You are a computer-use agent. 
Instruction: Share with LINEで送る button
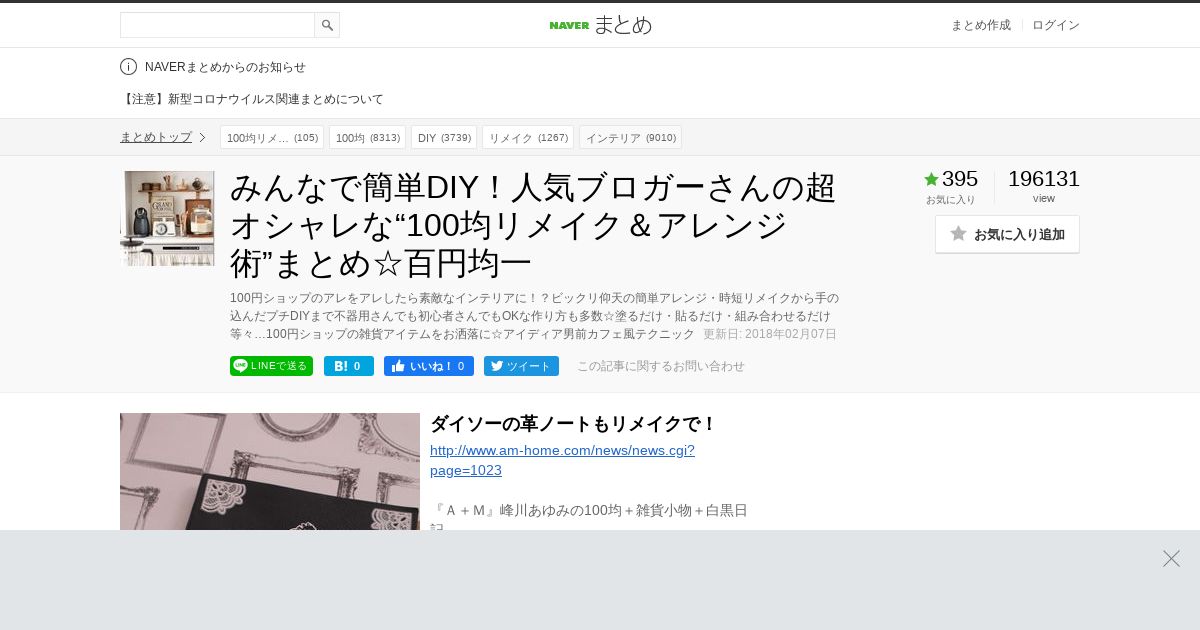click(x=271, y=366)
